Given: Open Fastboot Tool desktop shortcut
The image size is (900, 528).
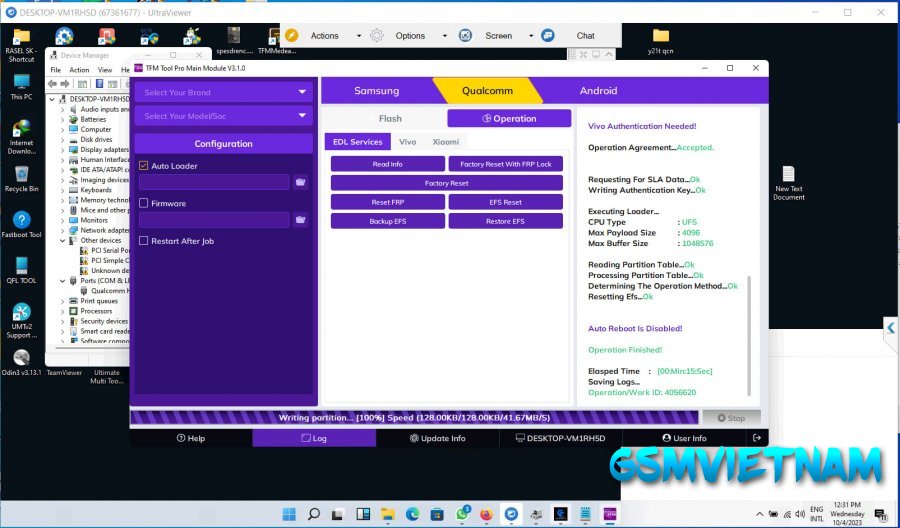Looking at the screenshot, I should click(21, 222).
